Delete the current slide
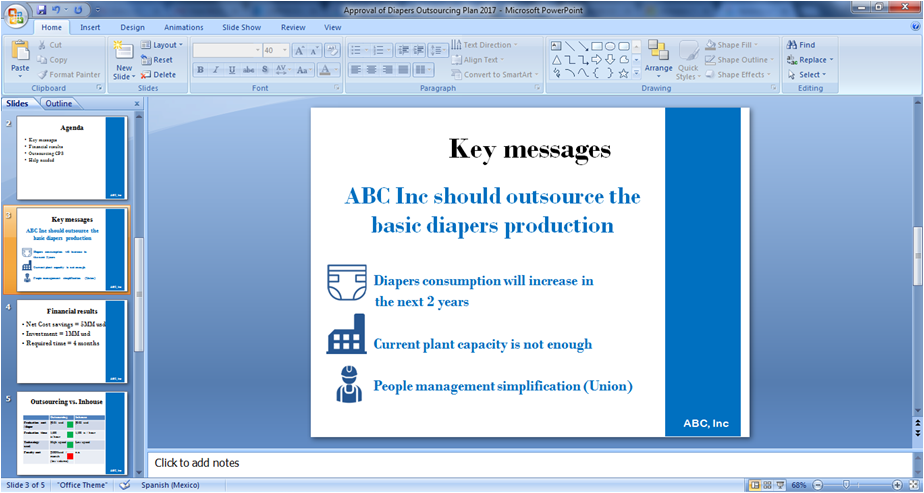 pyautogui.click(x=159, y=75)
